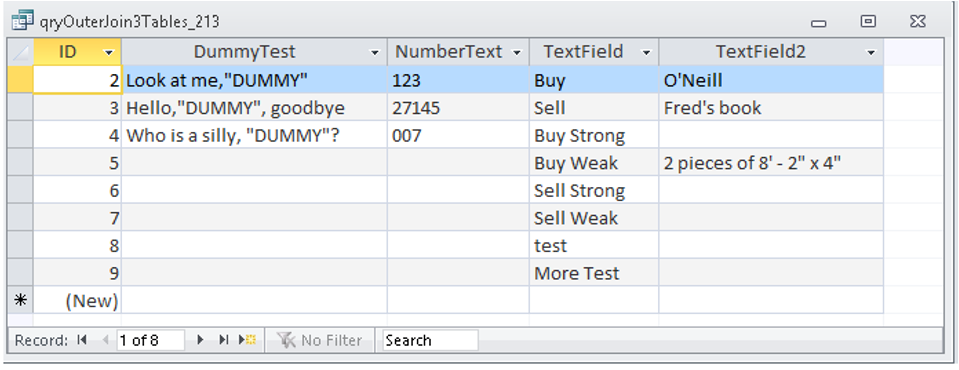Viewport: 959px width, 370px height.
Task: Open TextField2 column filter dropdown
Action: pos(871,53)
